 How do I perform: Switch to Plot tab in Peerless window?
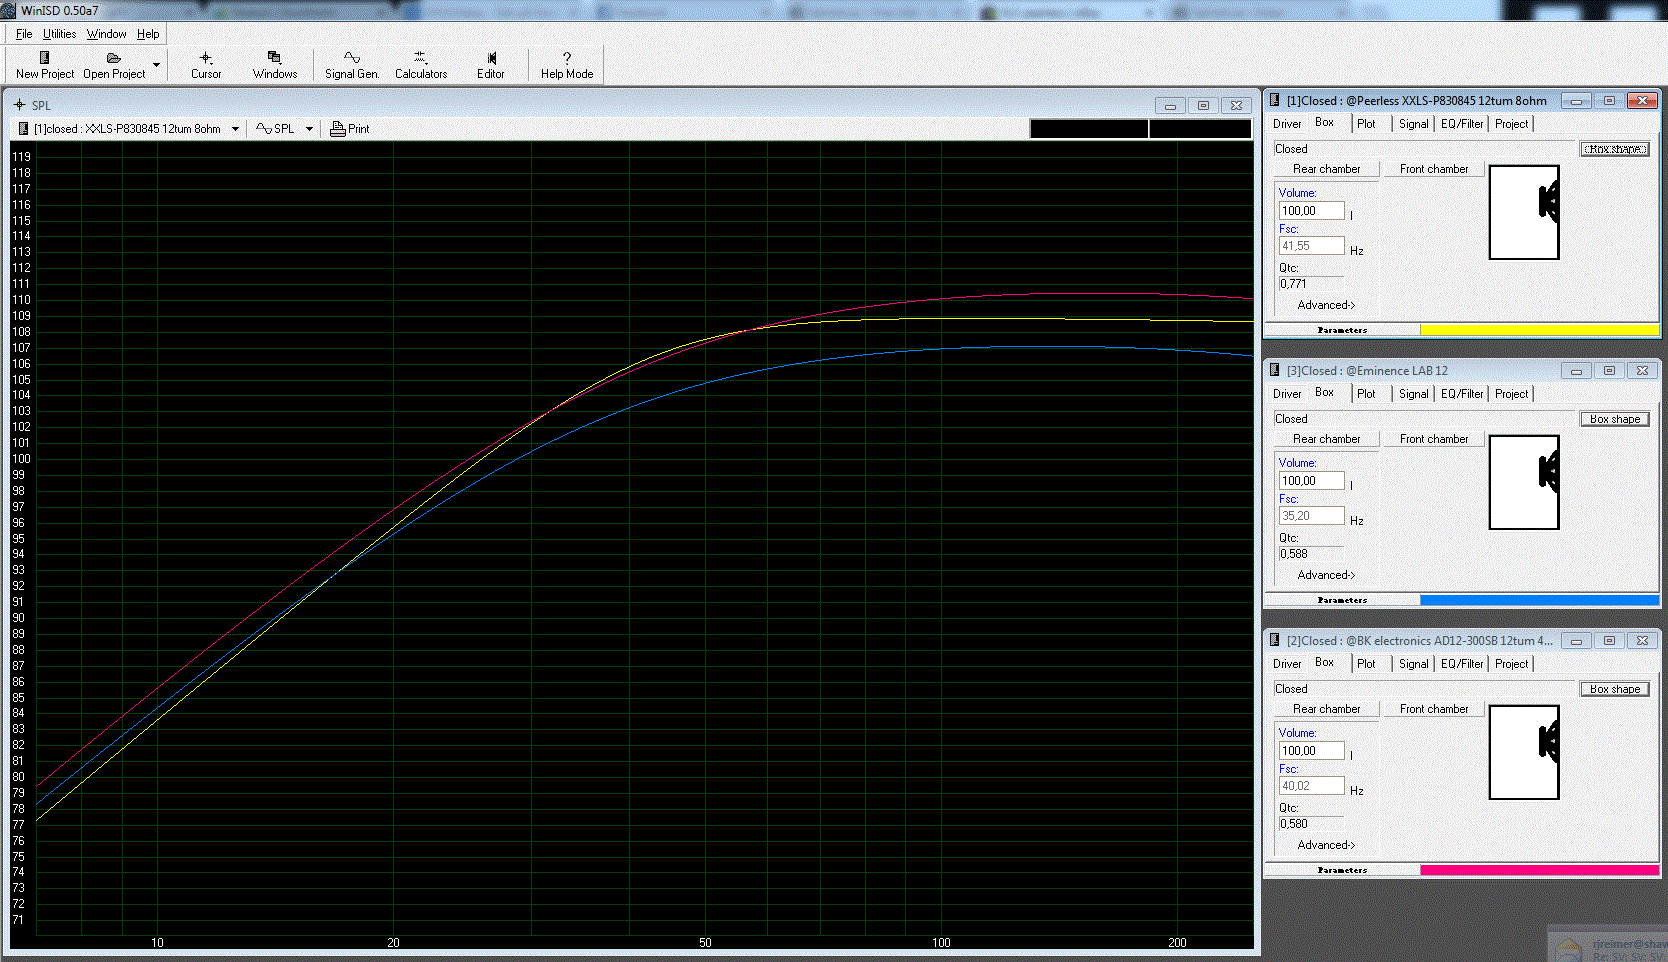pyautogui.click(x=1366, y=124)
